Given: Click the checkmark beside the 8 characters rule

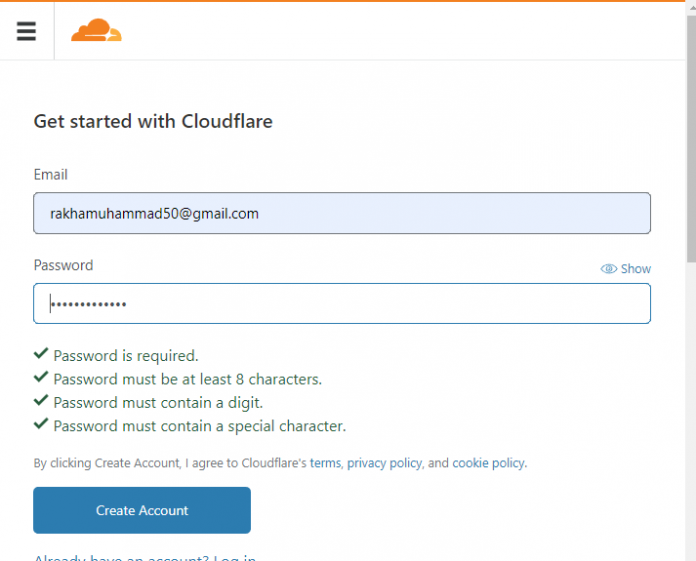Looking at the screenshot, I should pos(41,378).
